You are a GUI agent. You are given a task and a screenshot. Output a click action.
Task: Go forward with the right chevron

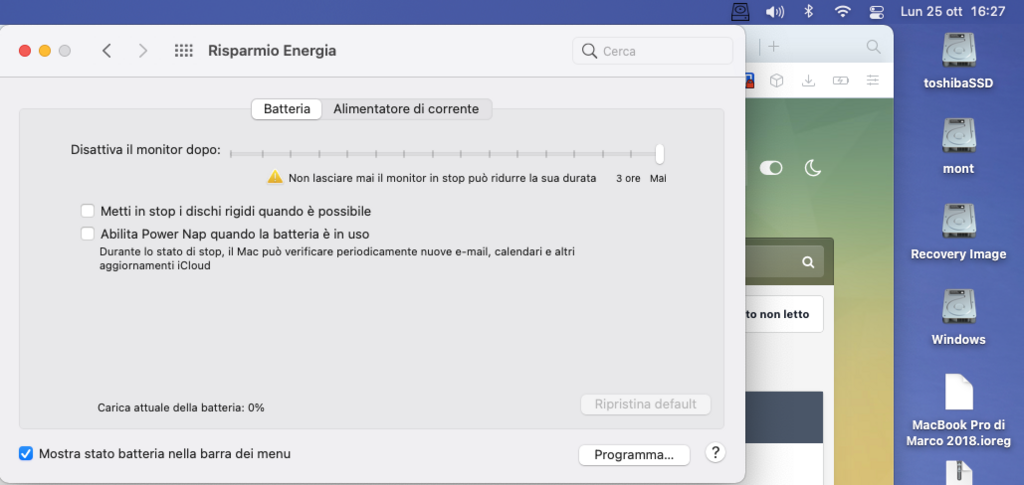pos(143,51)
